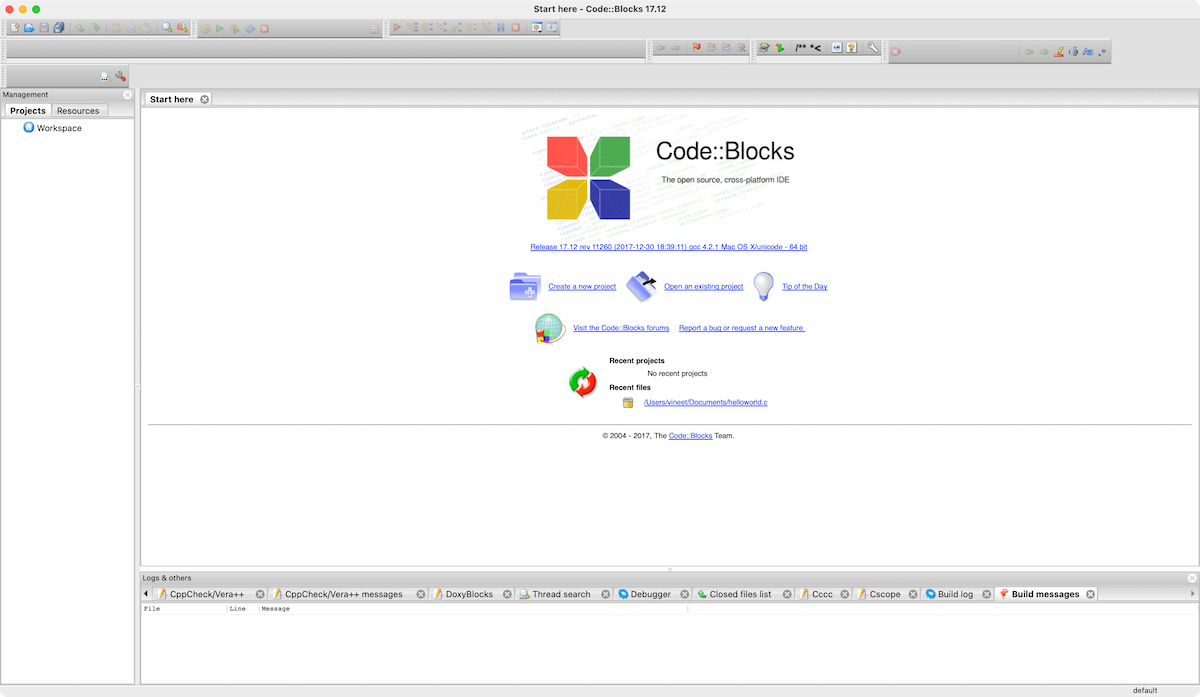Click the toggle bookmark red flag icon

point(697,48)
